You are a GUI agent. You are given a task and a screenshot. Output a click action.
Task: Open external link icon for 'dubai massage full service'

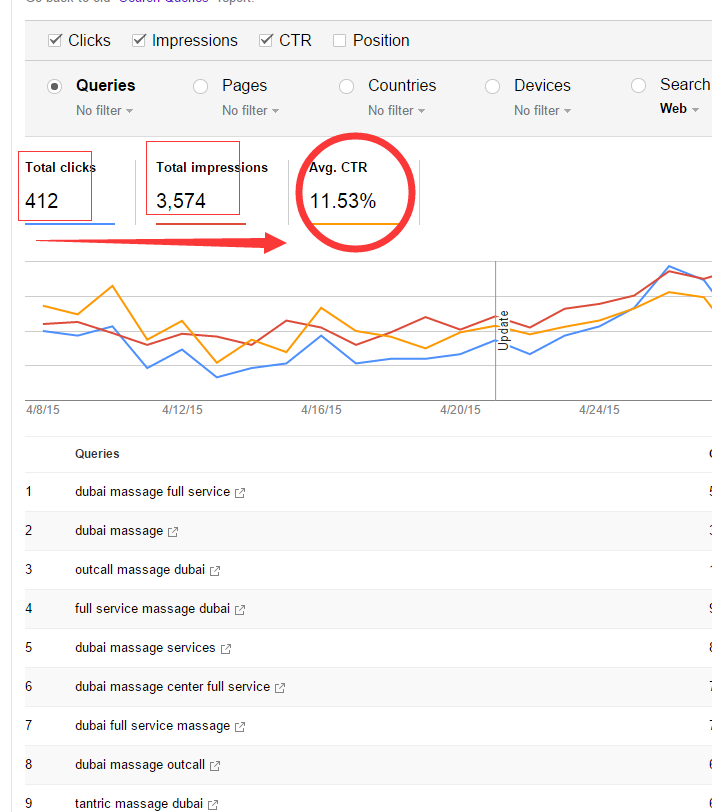point(240,493)
